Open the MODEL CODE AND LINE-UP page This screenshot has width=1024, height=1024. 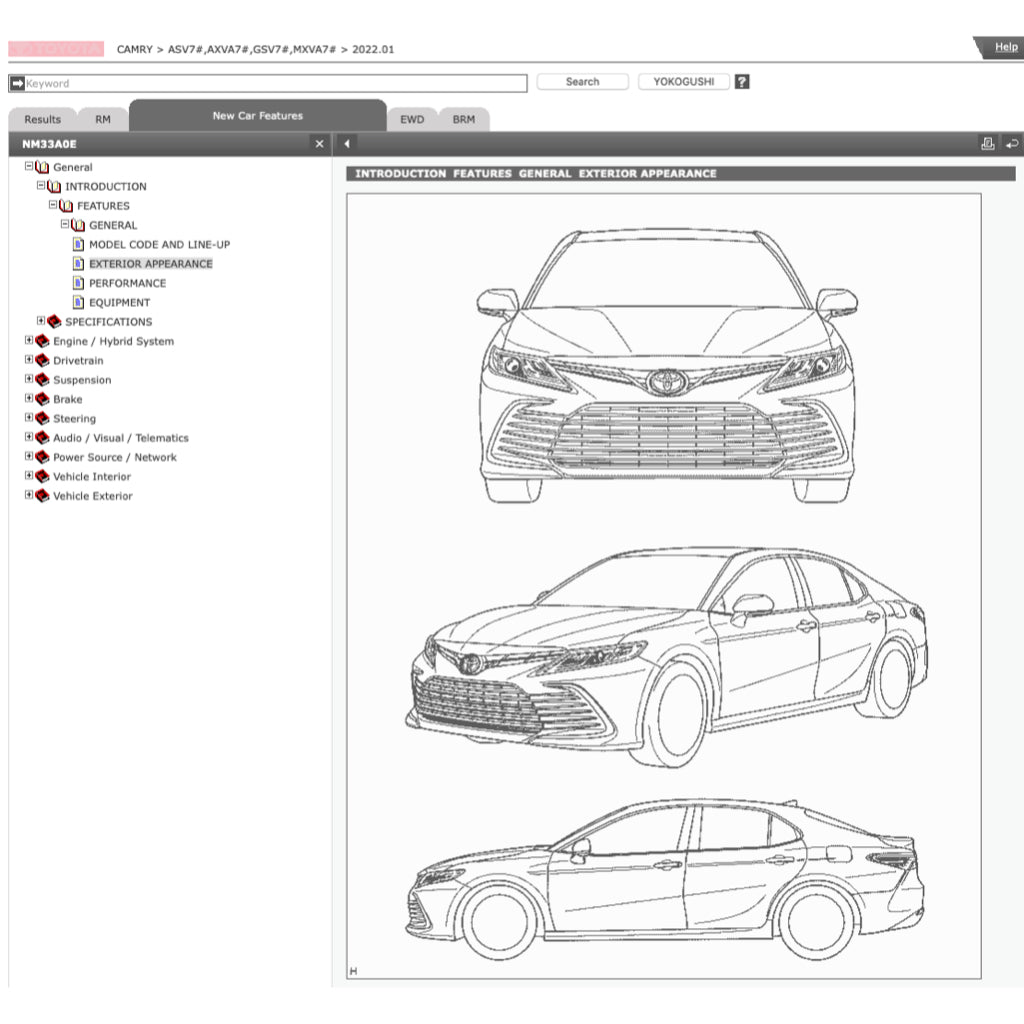click(x=159, y=244)
